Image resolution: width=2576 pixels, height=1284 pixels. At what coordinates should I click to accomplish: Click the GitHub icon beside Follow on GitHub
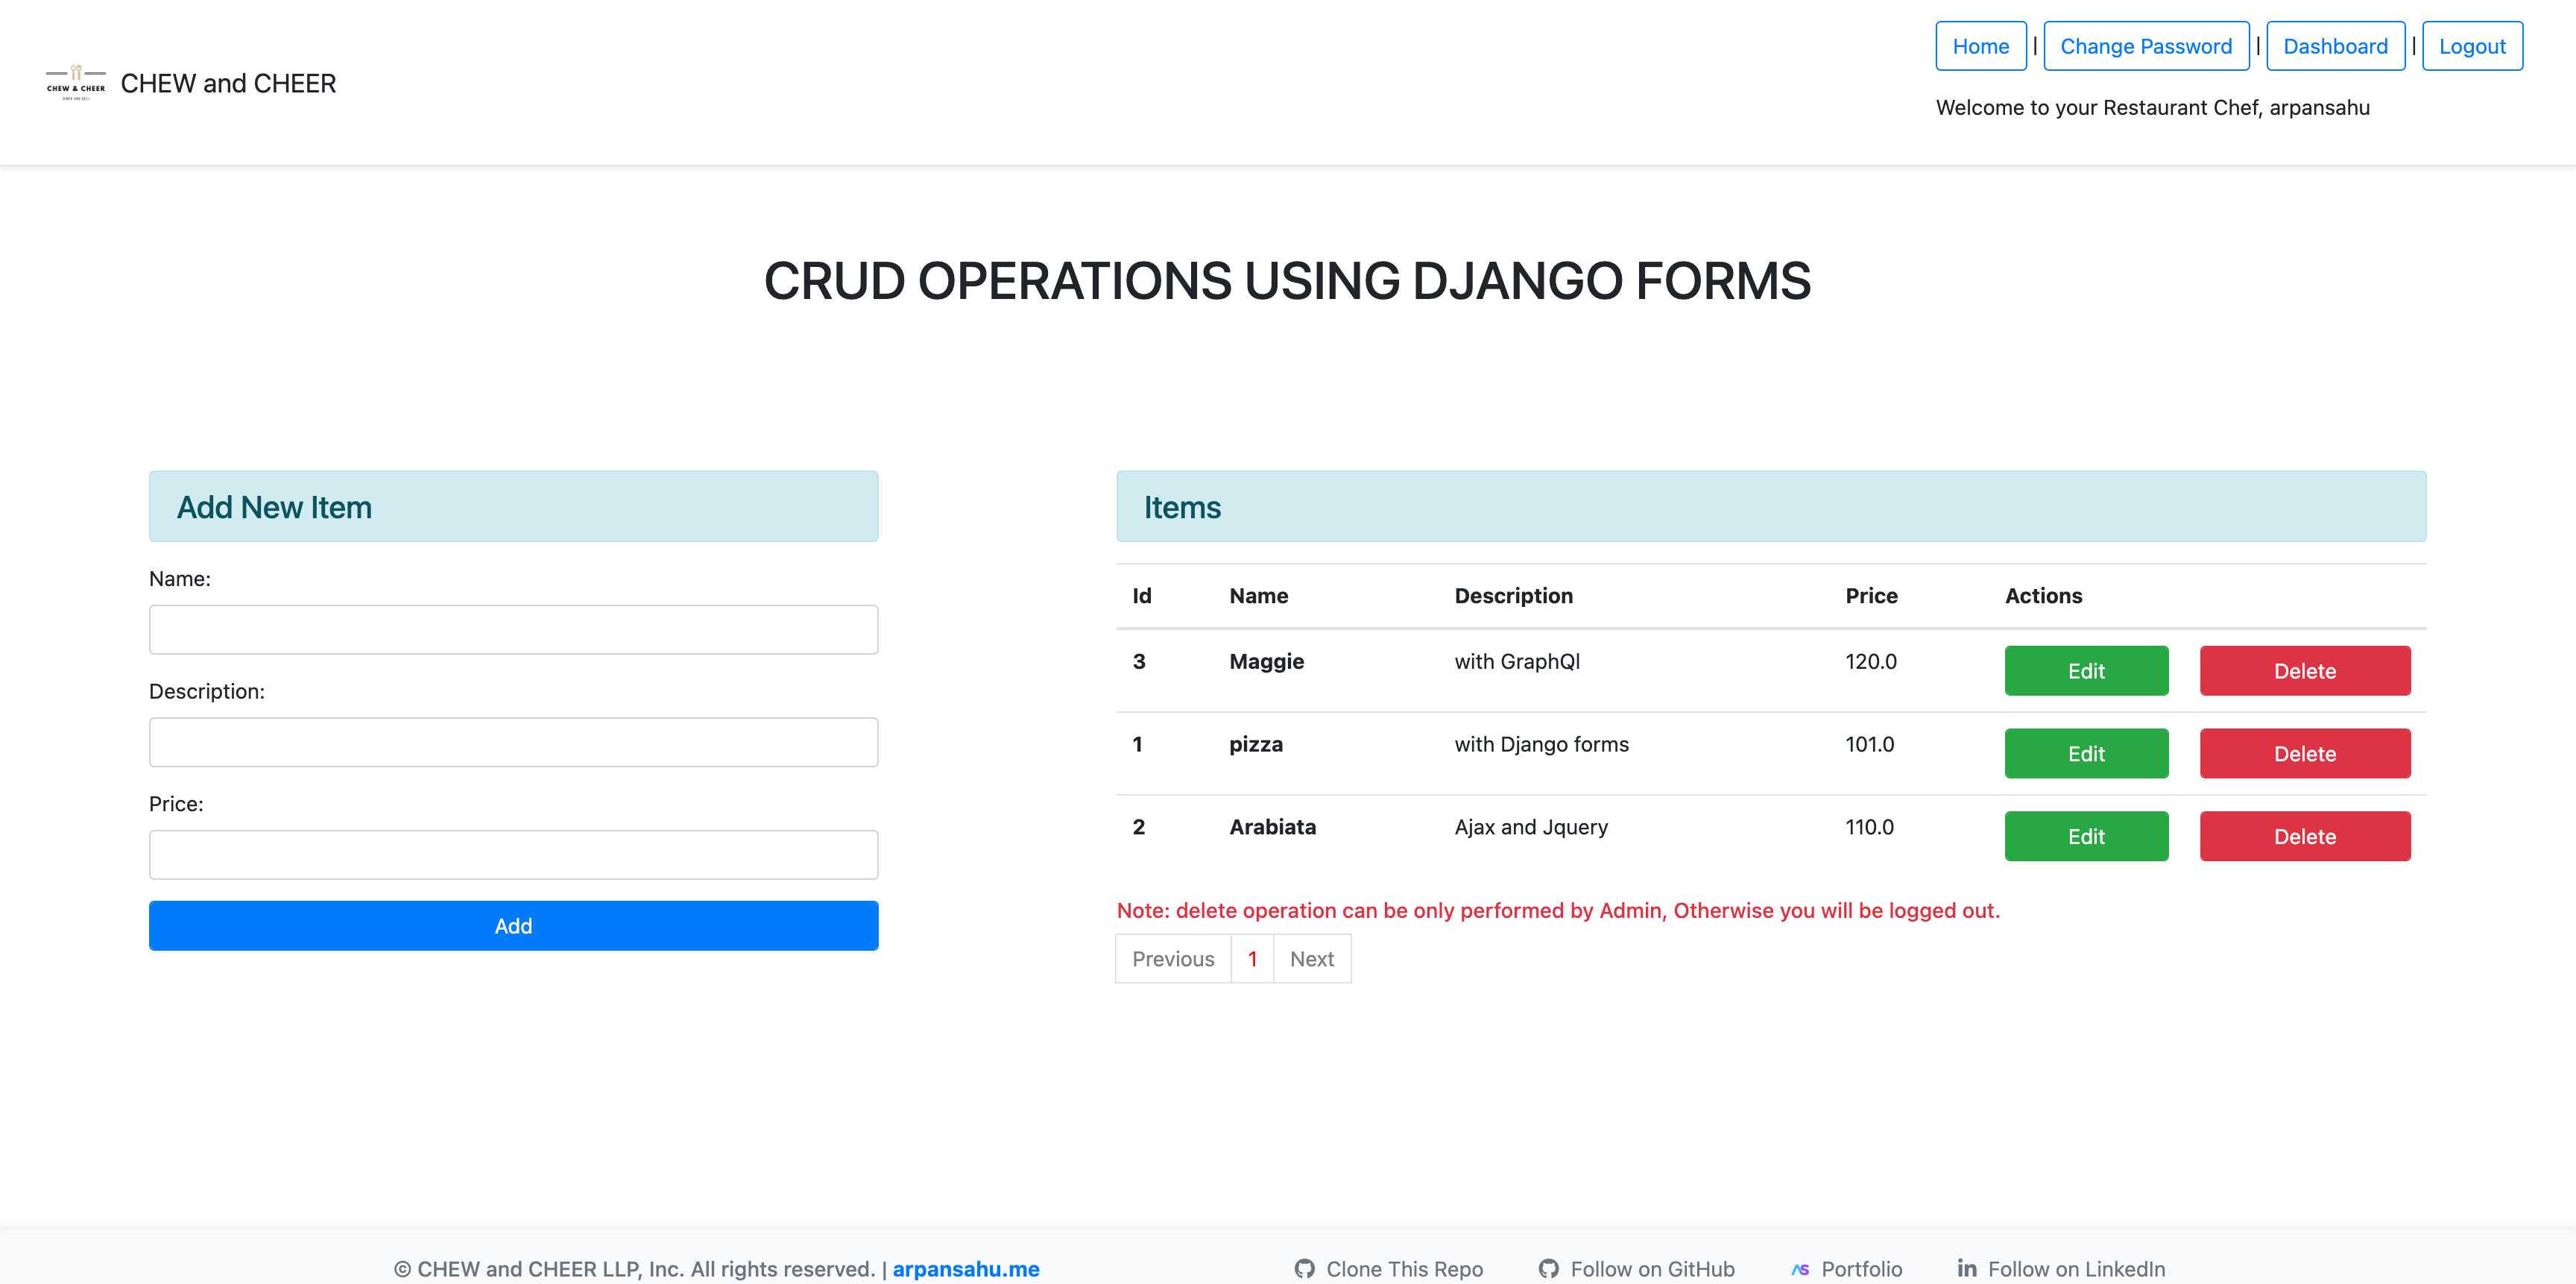tap(1548, 1268)
